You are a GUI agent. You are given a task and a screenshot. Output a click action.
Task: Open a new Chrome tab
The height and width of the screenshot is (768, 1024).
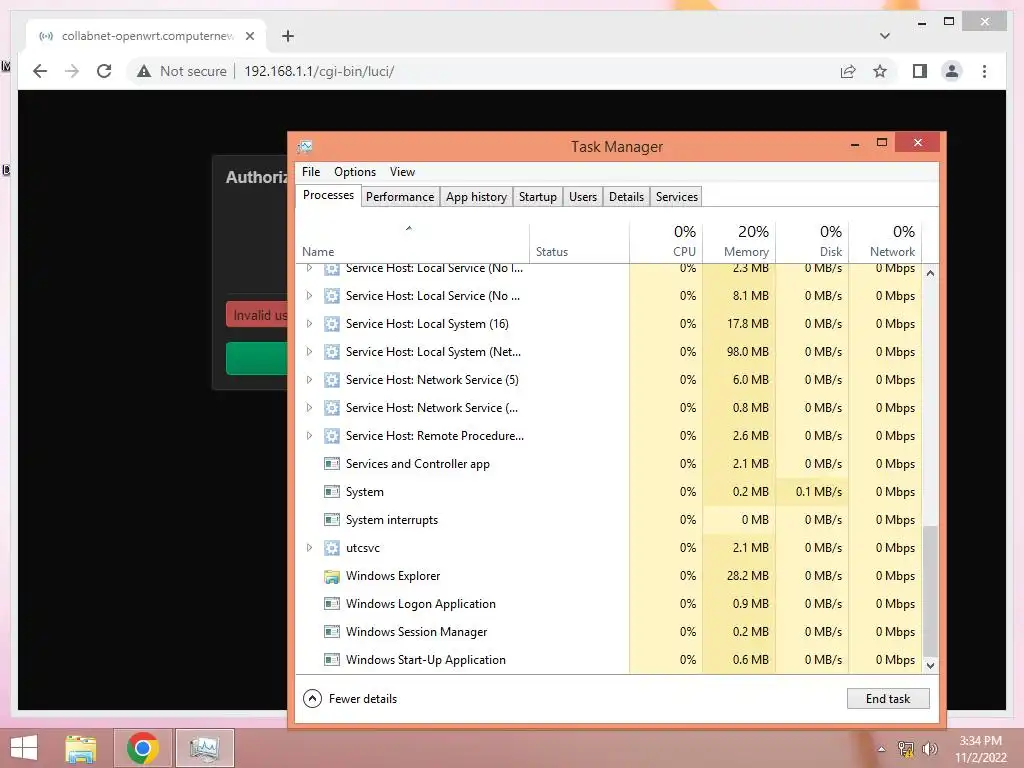pos(288,36)
